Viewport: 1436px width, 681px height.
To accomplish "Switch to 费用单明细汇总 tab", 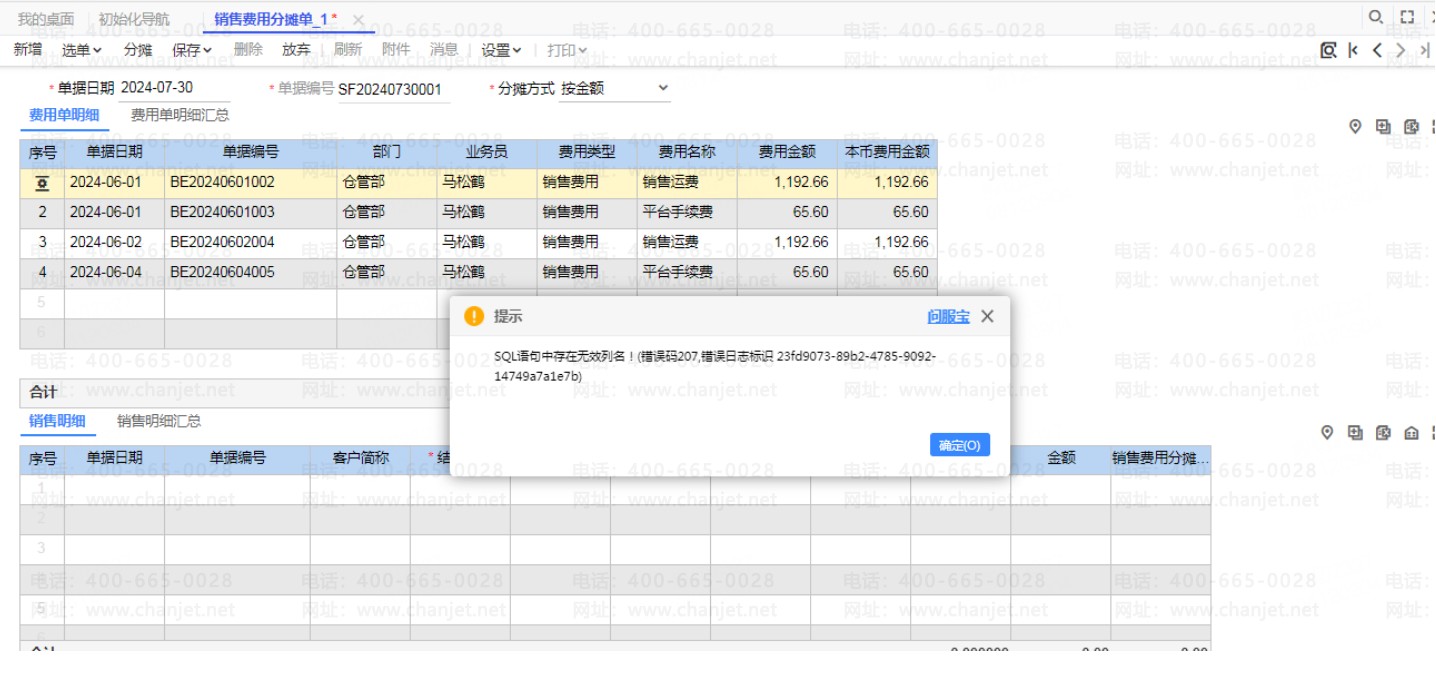I will tap(180, 115).
